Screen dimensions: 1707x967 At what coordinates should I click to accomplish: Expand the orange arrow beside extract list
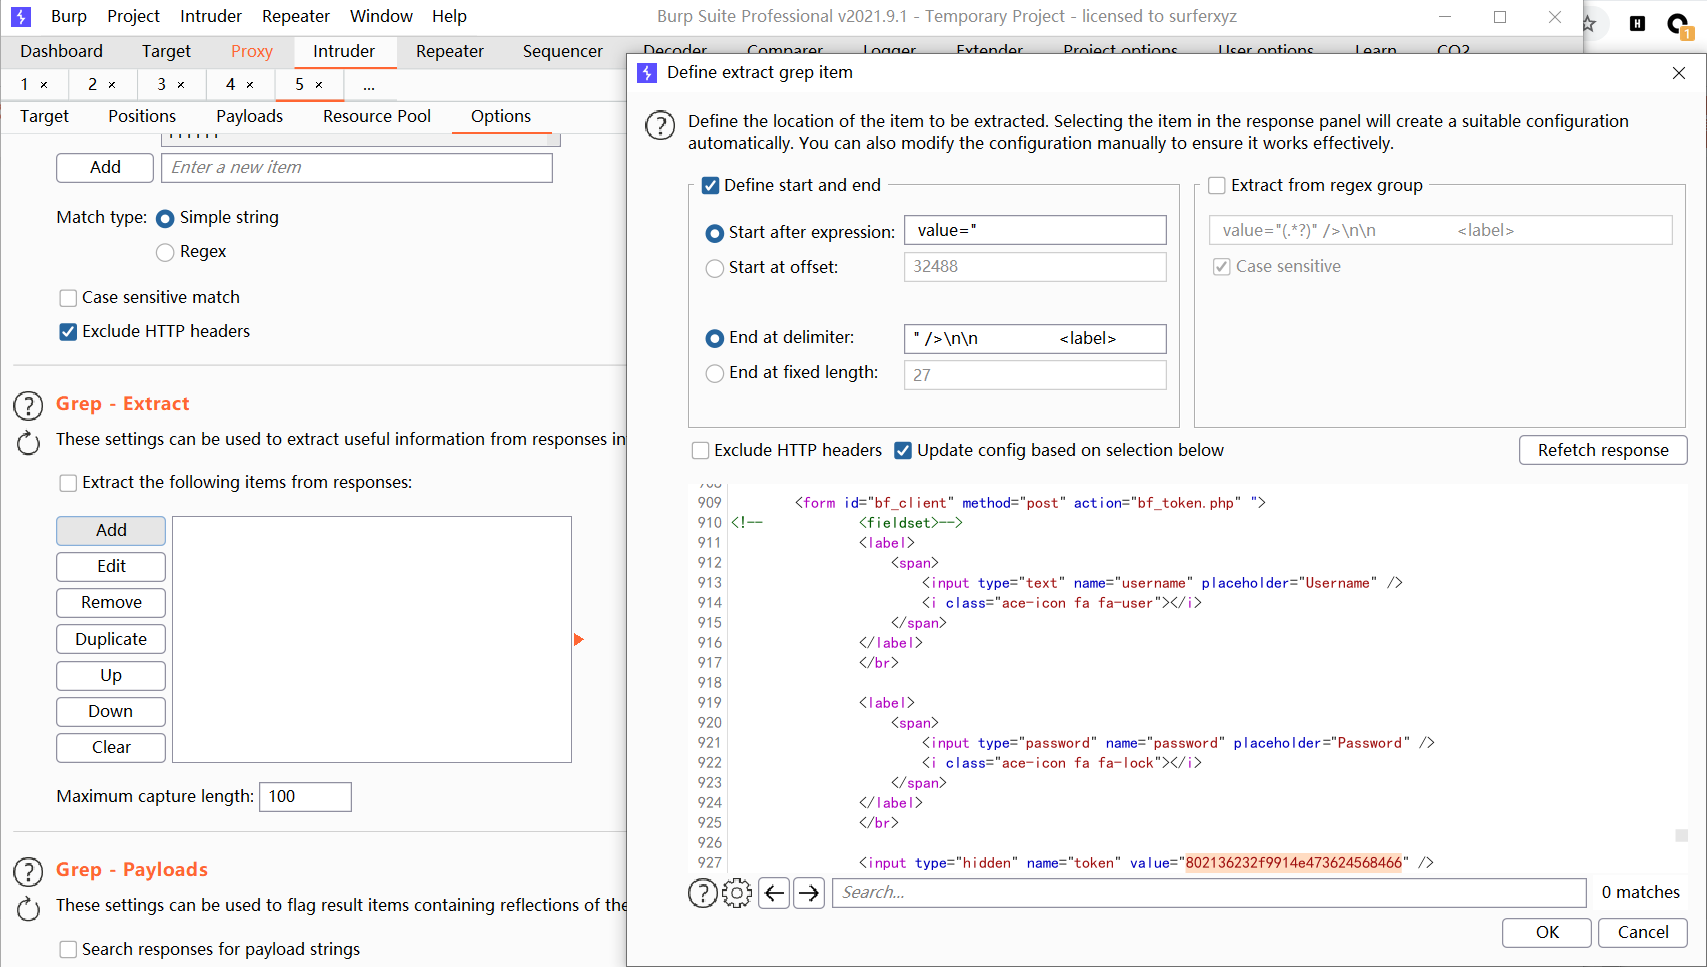(x=578, y=639)
